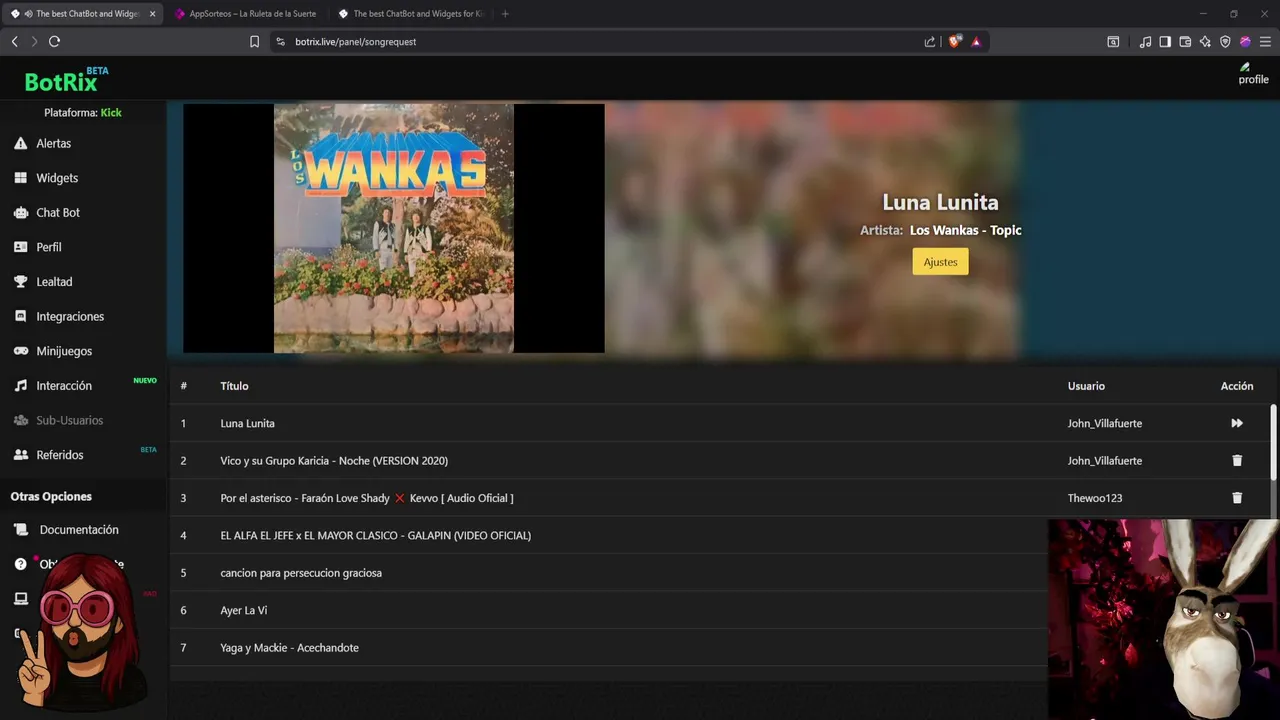Click the Los Wankas album cover video
1280x720 pixels.
[394, 228]
